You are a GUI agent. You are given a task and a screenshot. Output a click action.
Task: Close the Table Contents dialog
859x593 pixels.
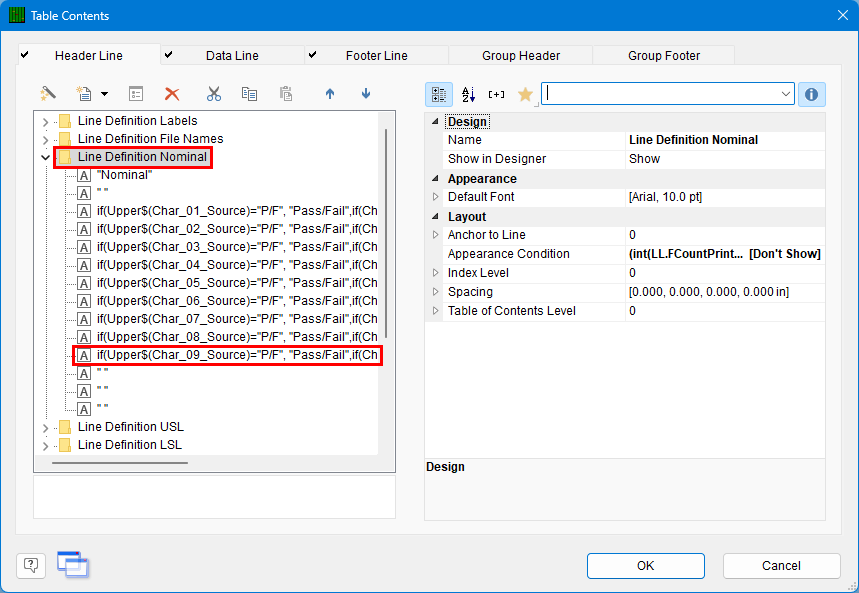click(843, 15)
